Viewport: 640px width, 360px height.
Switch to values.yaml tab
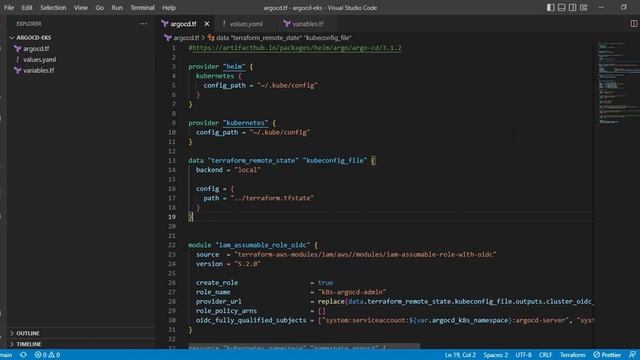tap(246, 24)
